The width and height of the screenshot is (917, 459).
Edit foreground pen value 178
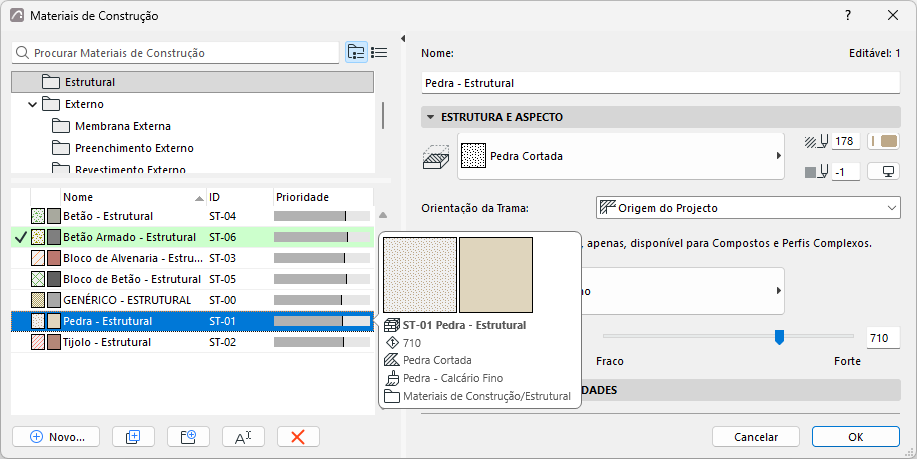[845, 142]
